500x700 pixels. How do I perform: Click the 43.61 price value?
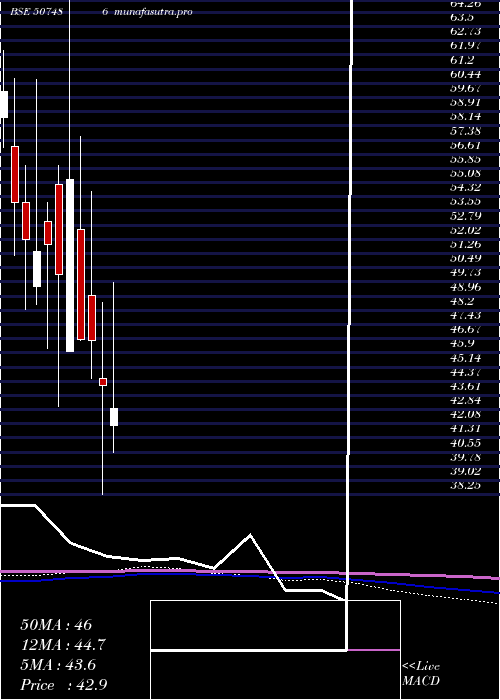pyautogui.click(x=465, y=387)
